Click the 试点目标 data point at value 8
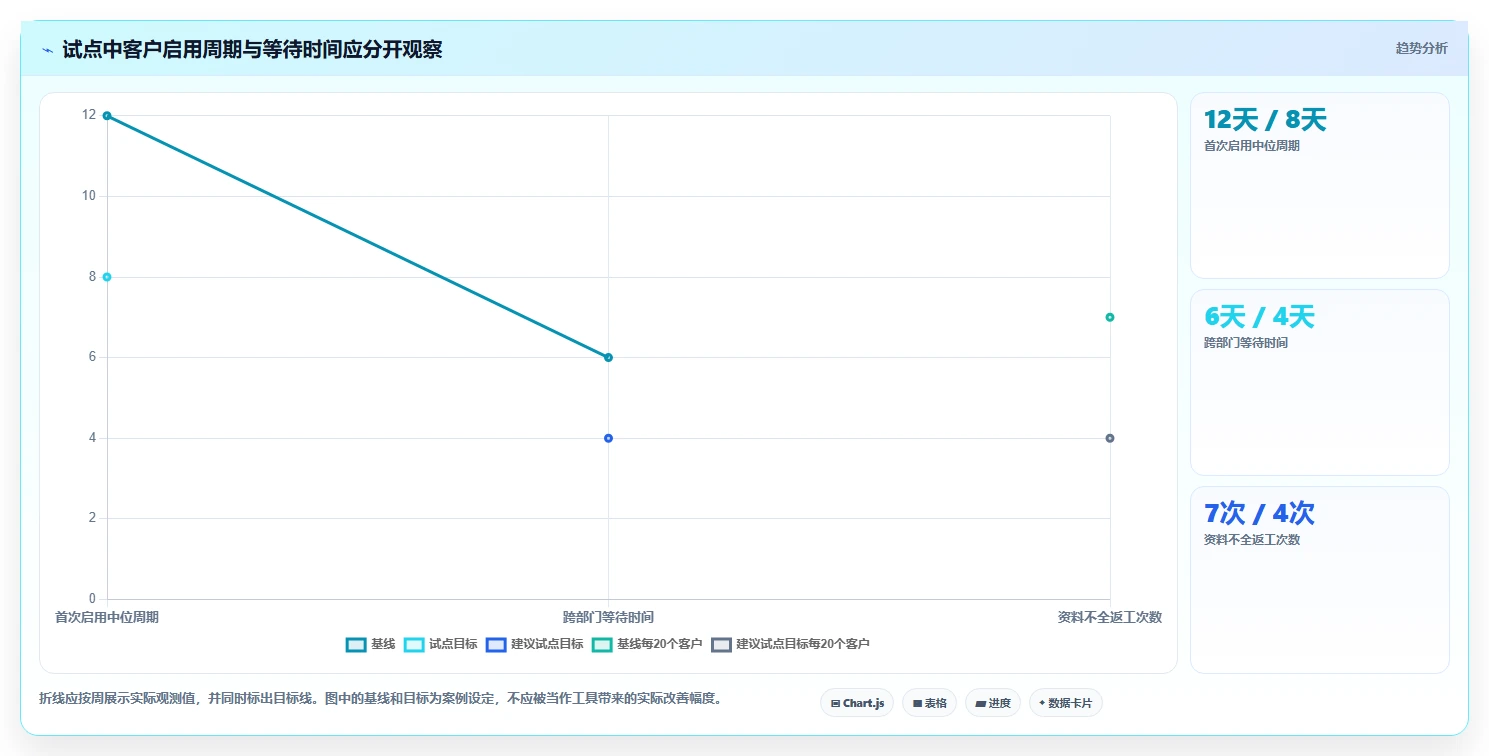Image resolution: width=1489 pixels, height=756 pixels. coord(107,277)
